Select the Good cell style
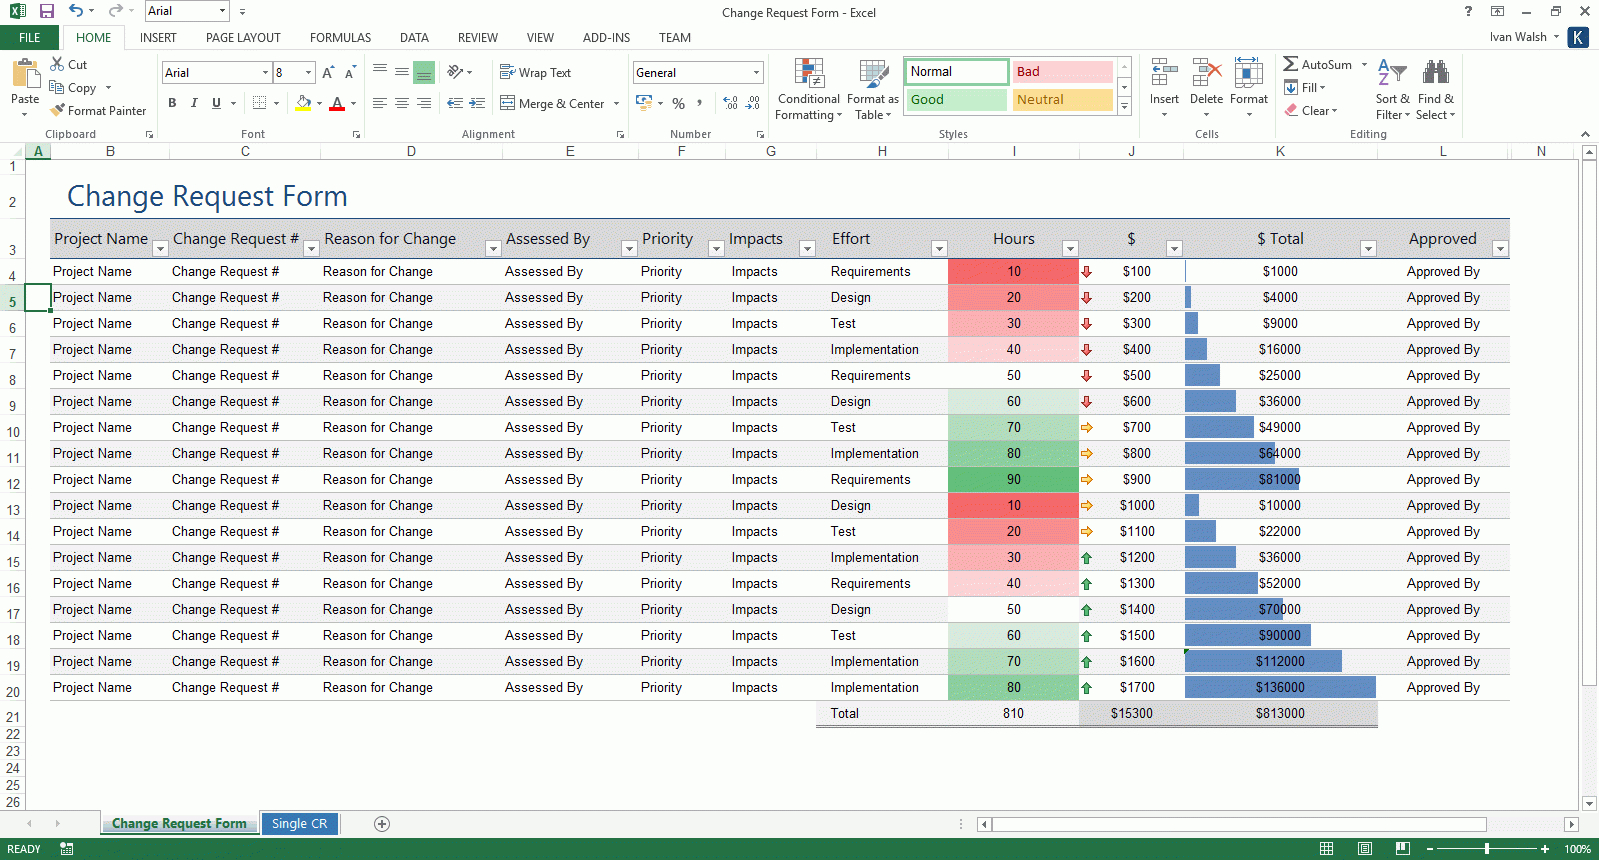Screen dimensions: 1599x860 (x=956, y=100)
